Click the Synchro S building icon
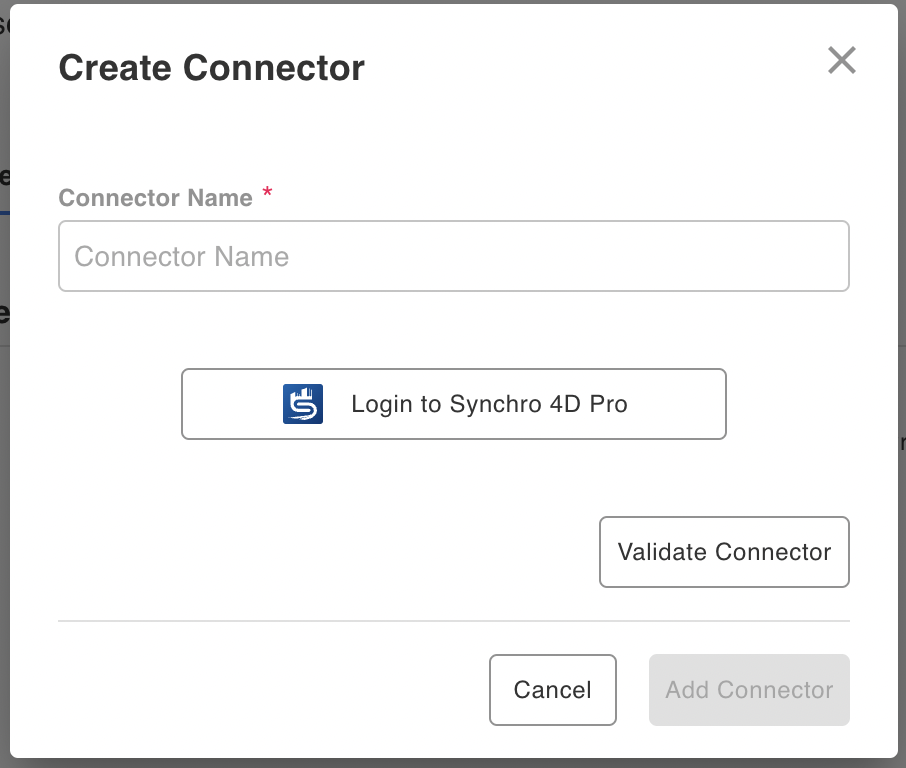The image size is (906, 768). pos(303,404)
